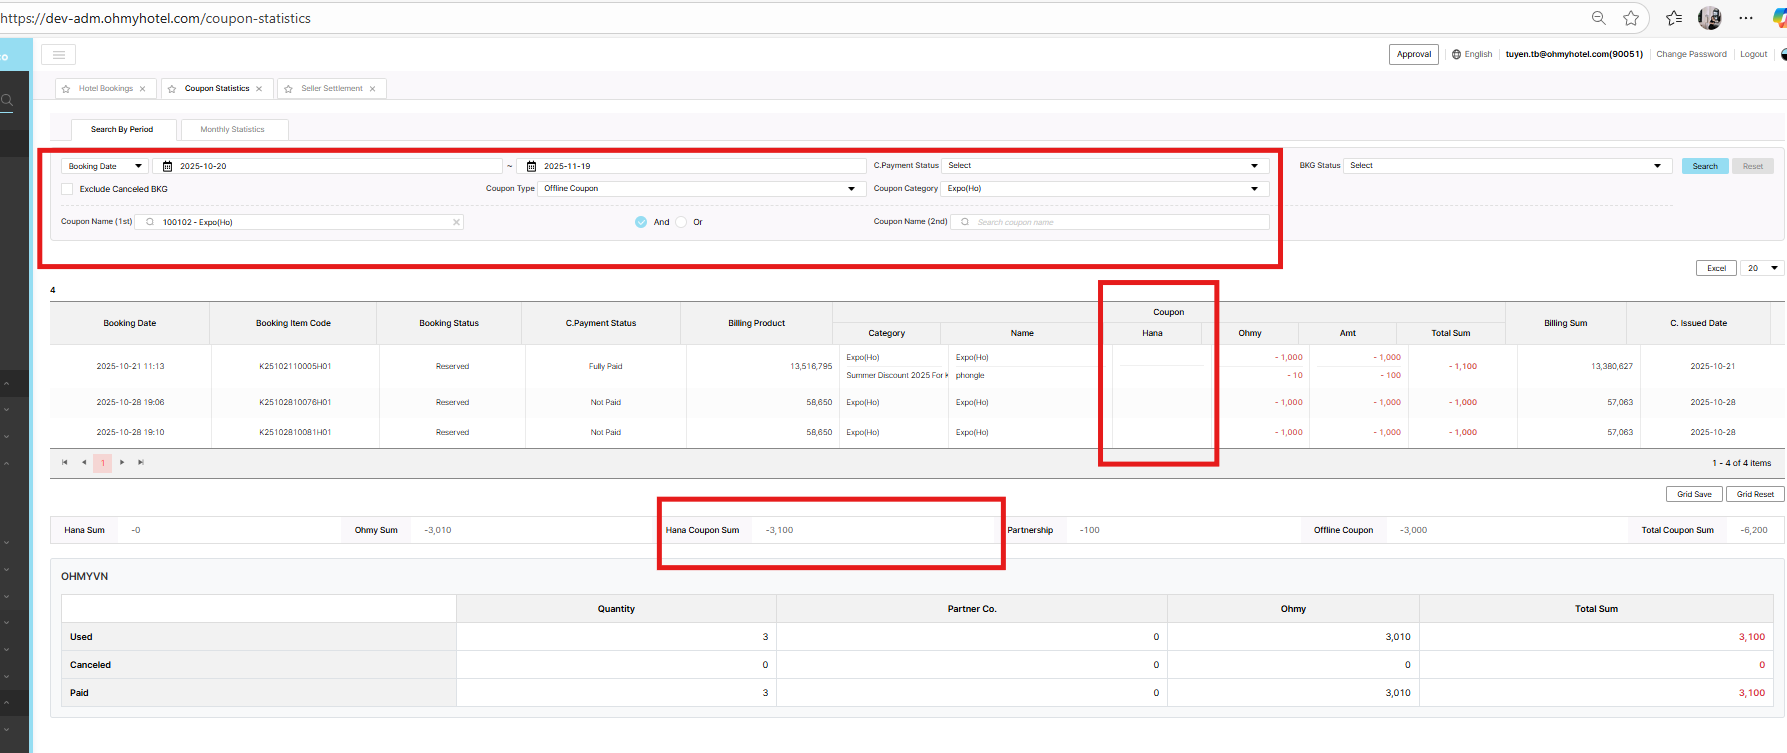
Task: Open the page size dropdown showing 20
Action: pyautogui.click(x=1762, y=268)
